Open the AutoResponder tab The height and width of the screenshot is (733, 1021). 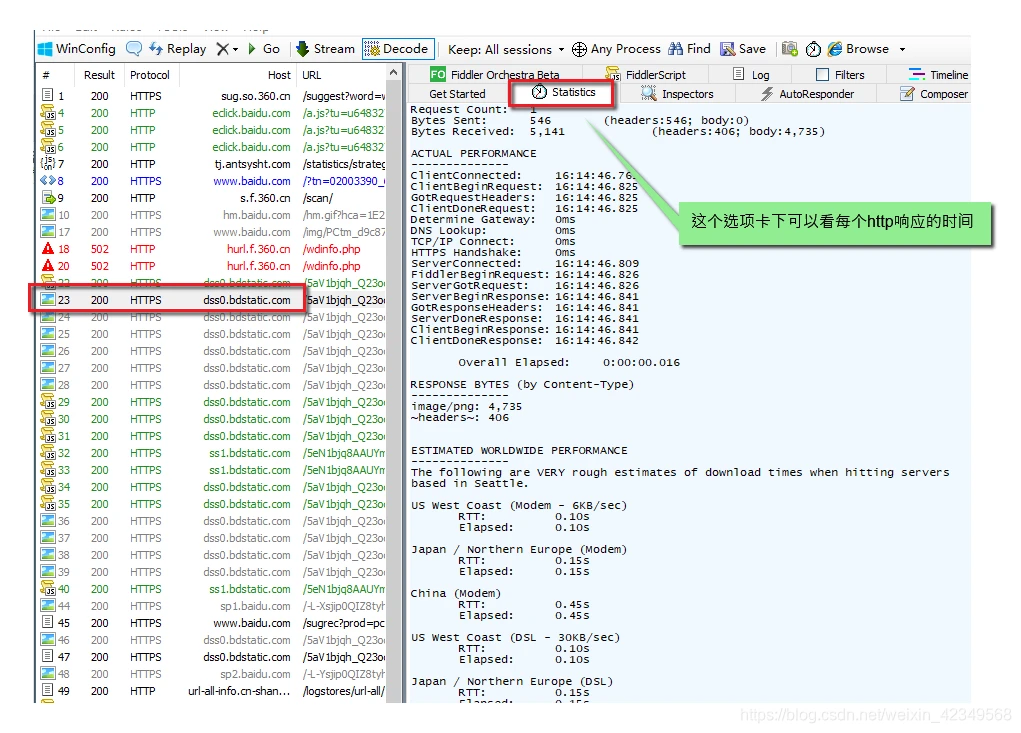pos(807,94)
